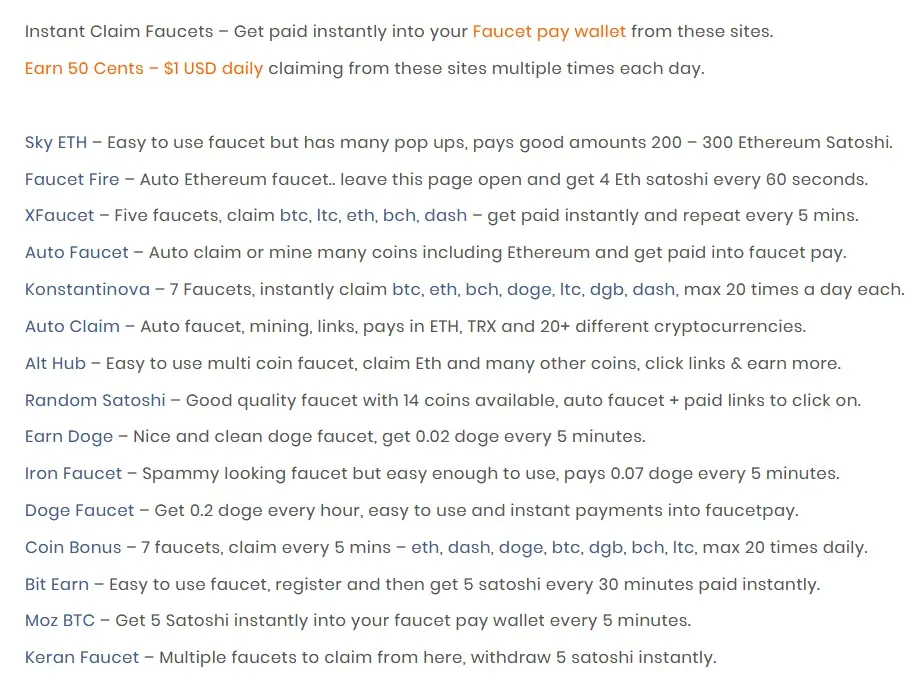Open the Iron Faucet link
The height and width of the screenshot is (696, 920).
73,474
